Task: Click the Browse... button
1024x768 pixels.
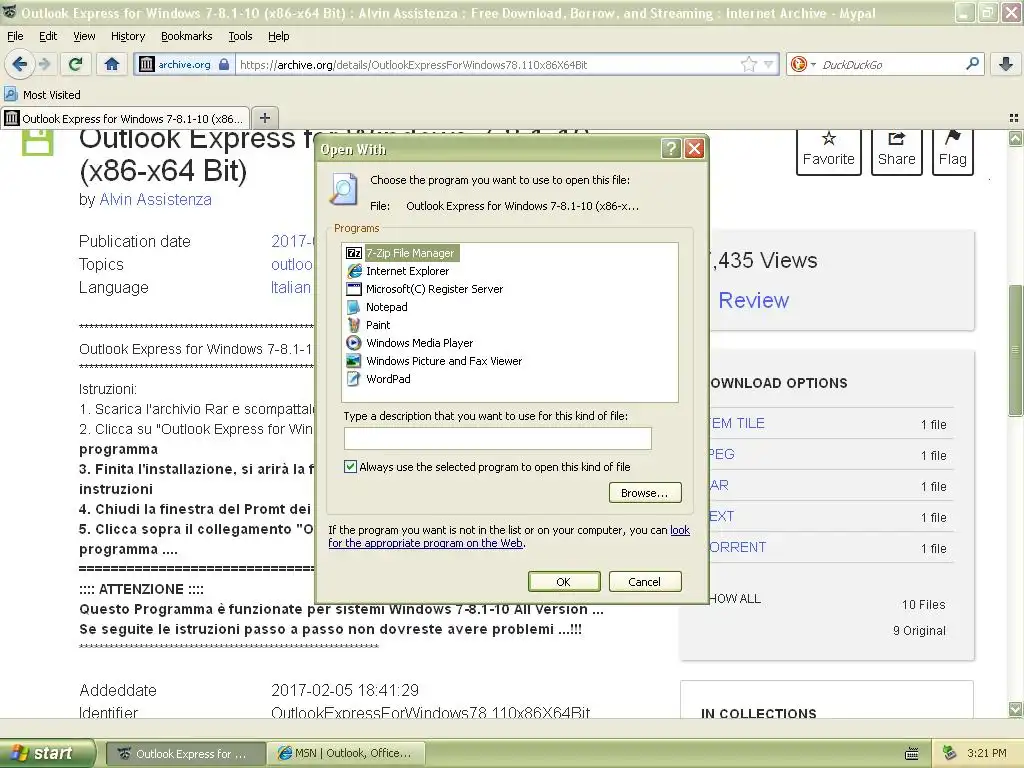Action: point(645,492)
